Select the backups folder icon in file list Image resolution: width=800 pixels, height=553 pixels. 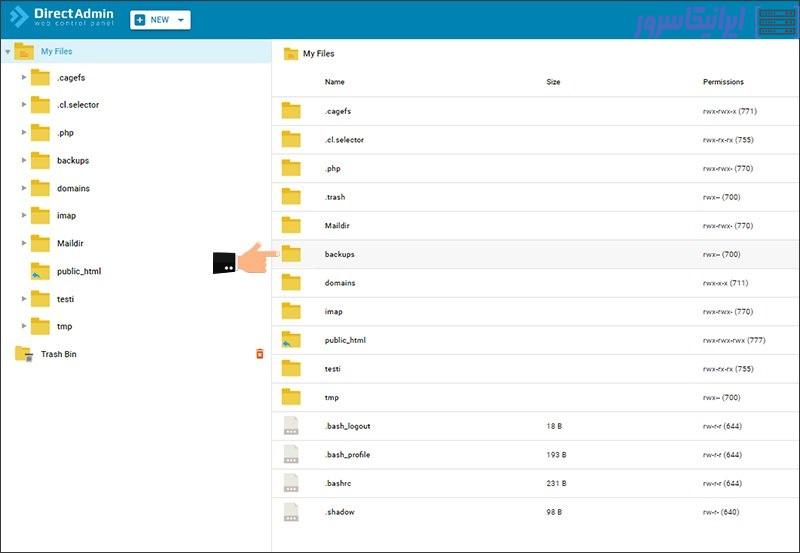(x=291, y=254)
